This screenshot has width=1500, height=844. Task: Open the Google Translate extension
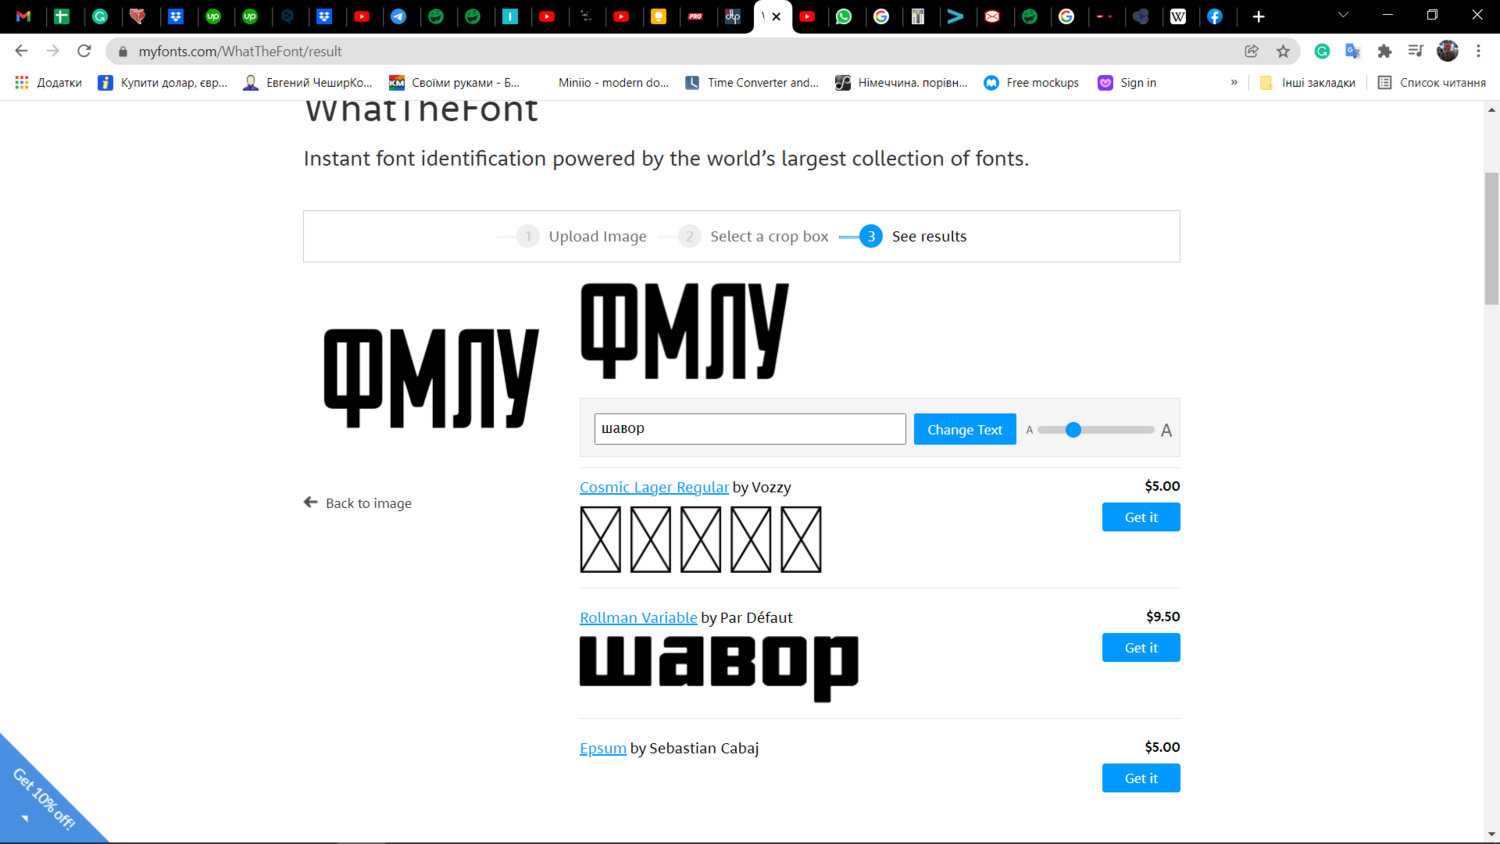(1353, 51)
